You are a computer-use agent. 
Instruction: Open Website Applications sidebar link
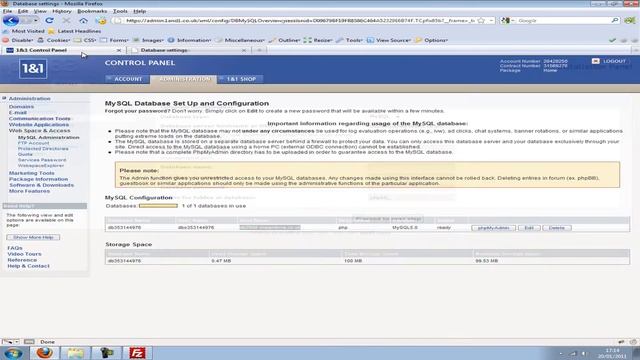point(39,125)
